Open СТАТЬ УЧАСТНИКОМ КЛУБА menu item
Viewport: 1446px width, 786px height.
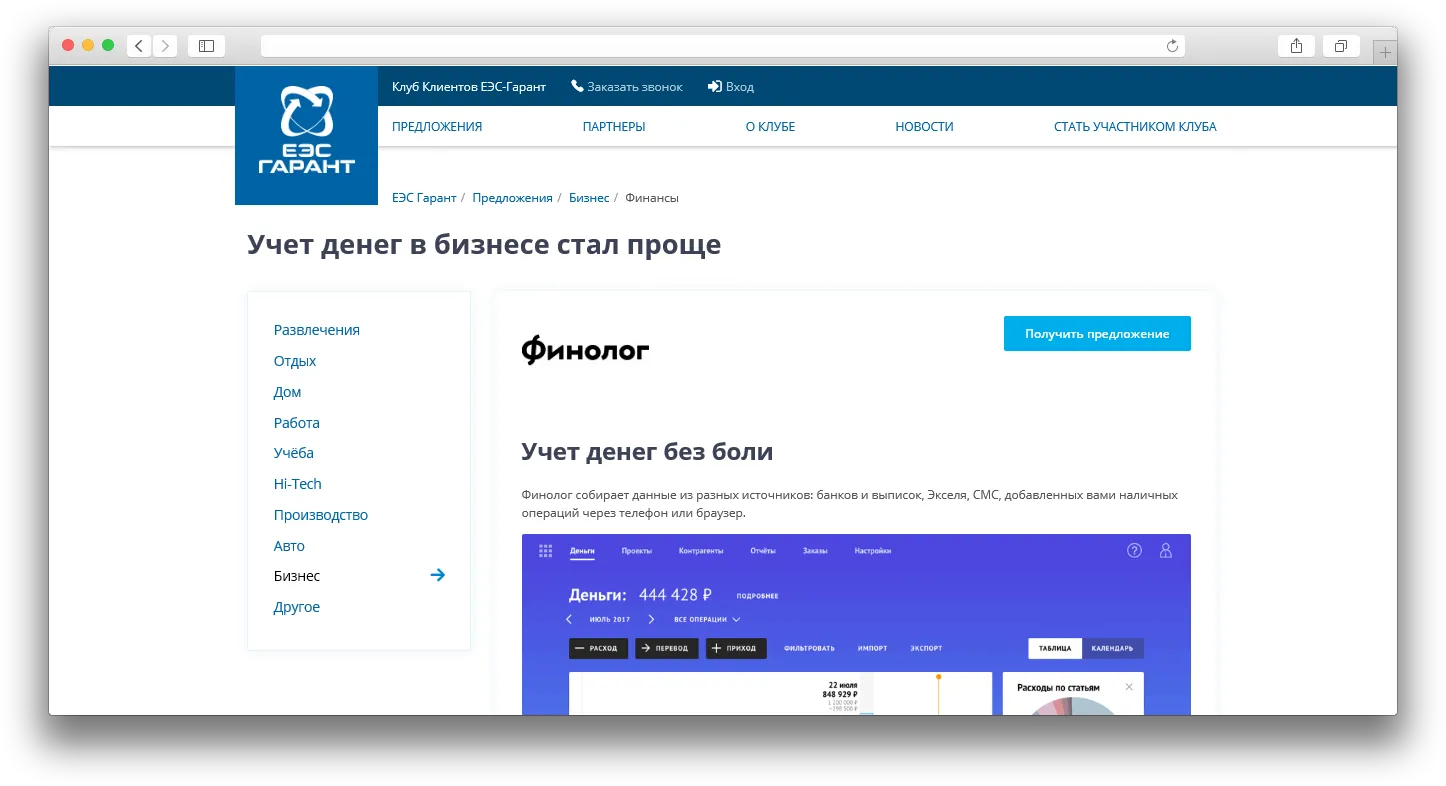coord(1135,127)
